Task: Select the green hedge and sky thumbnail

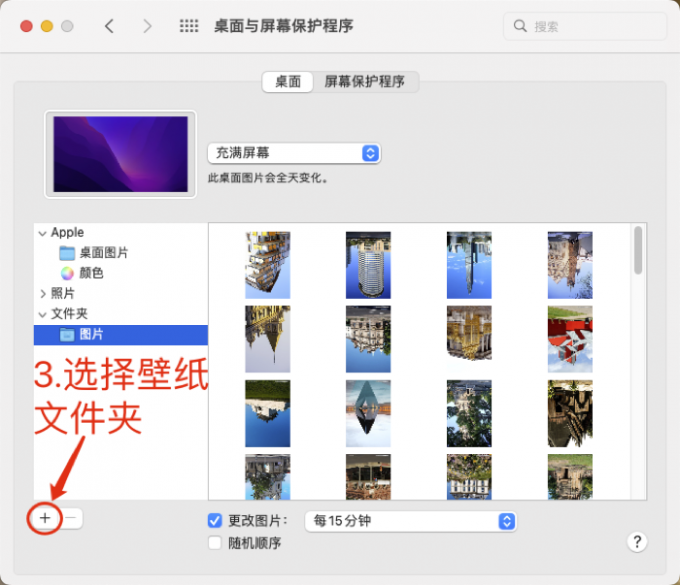Action: click(268, 413)
